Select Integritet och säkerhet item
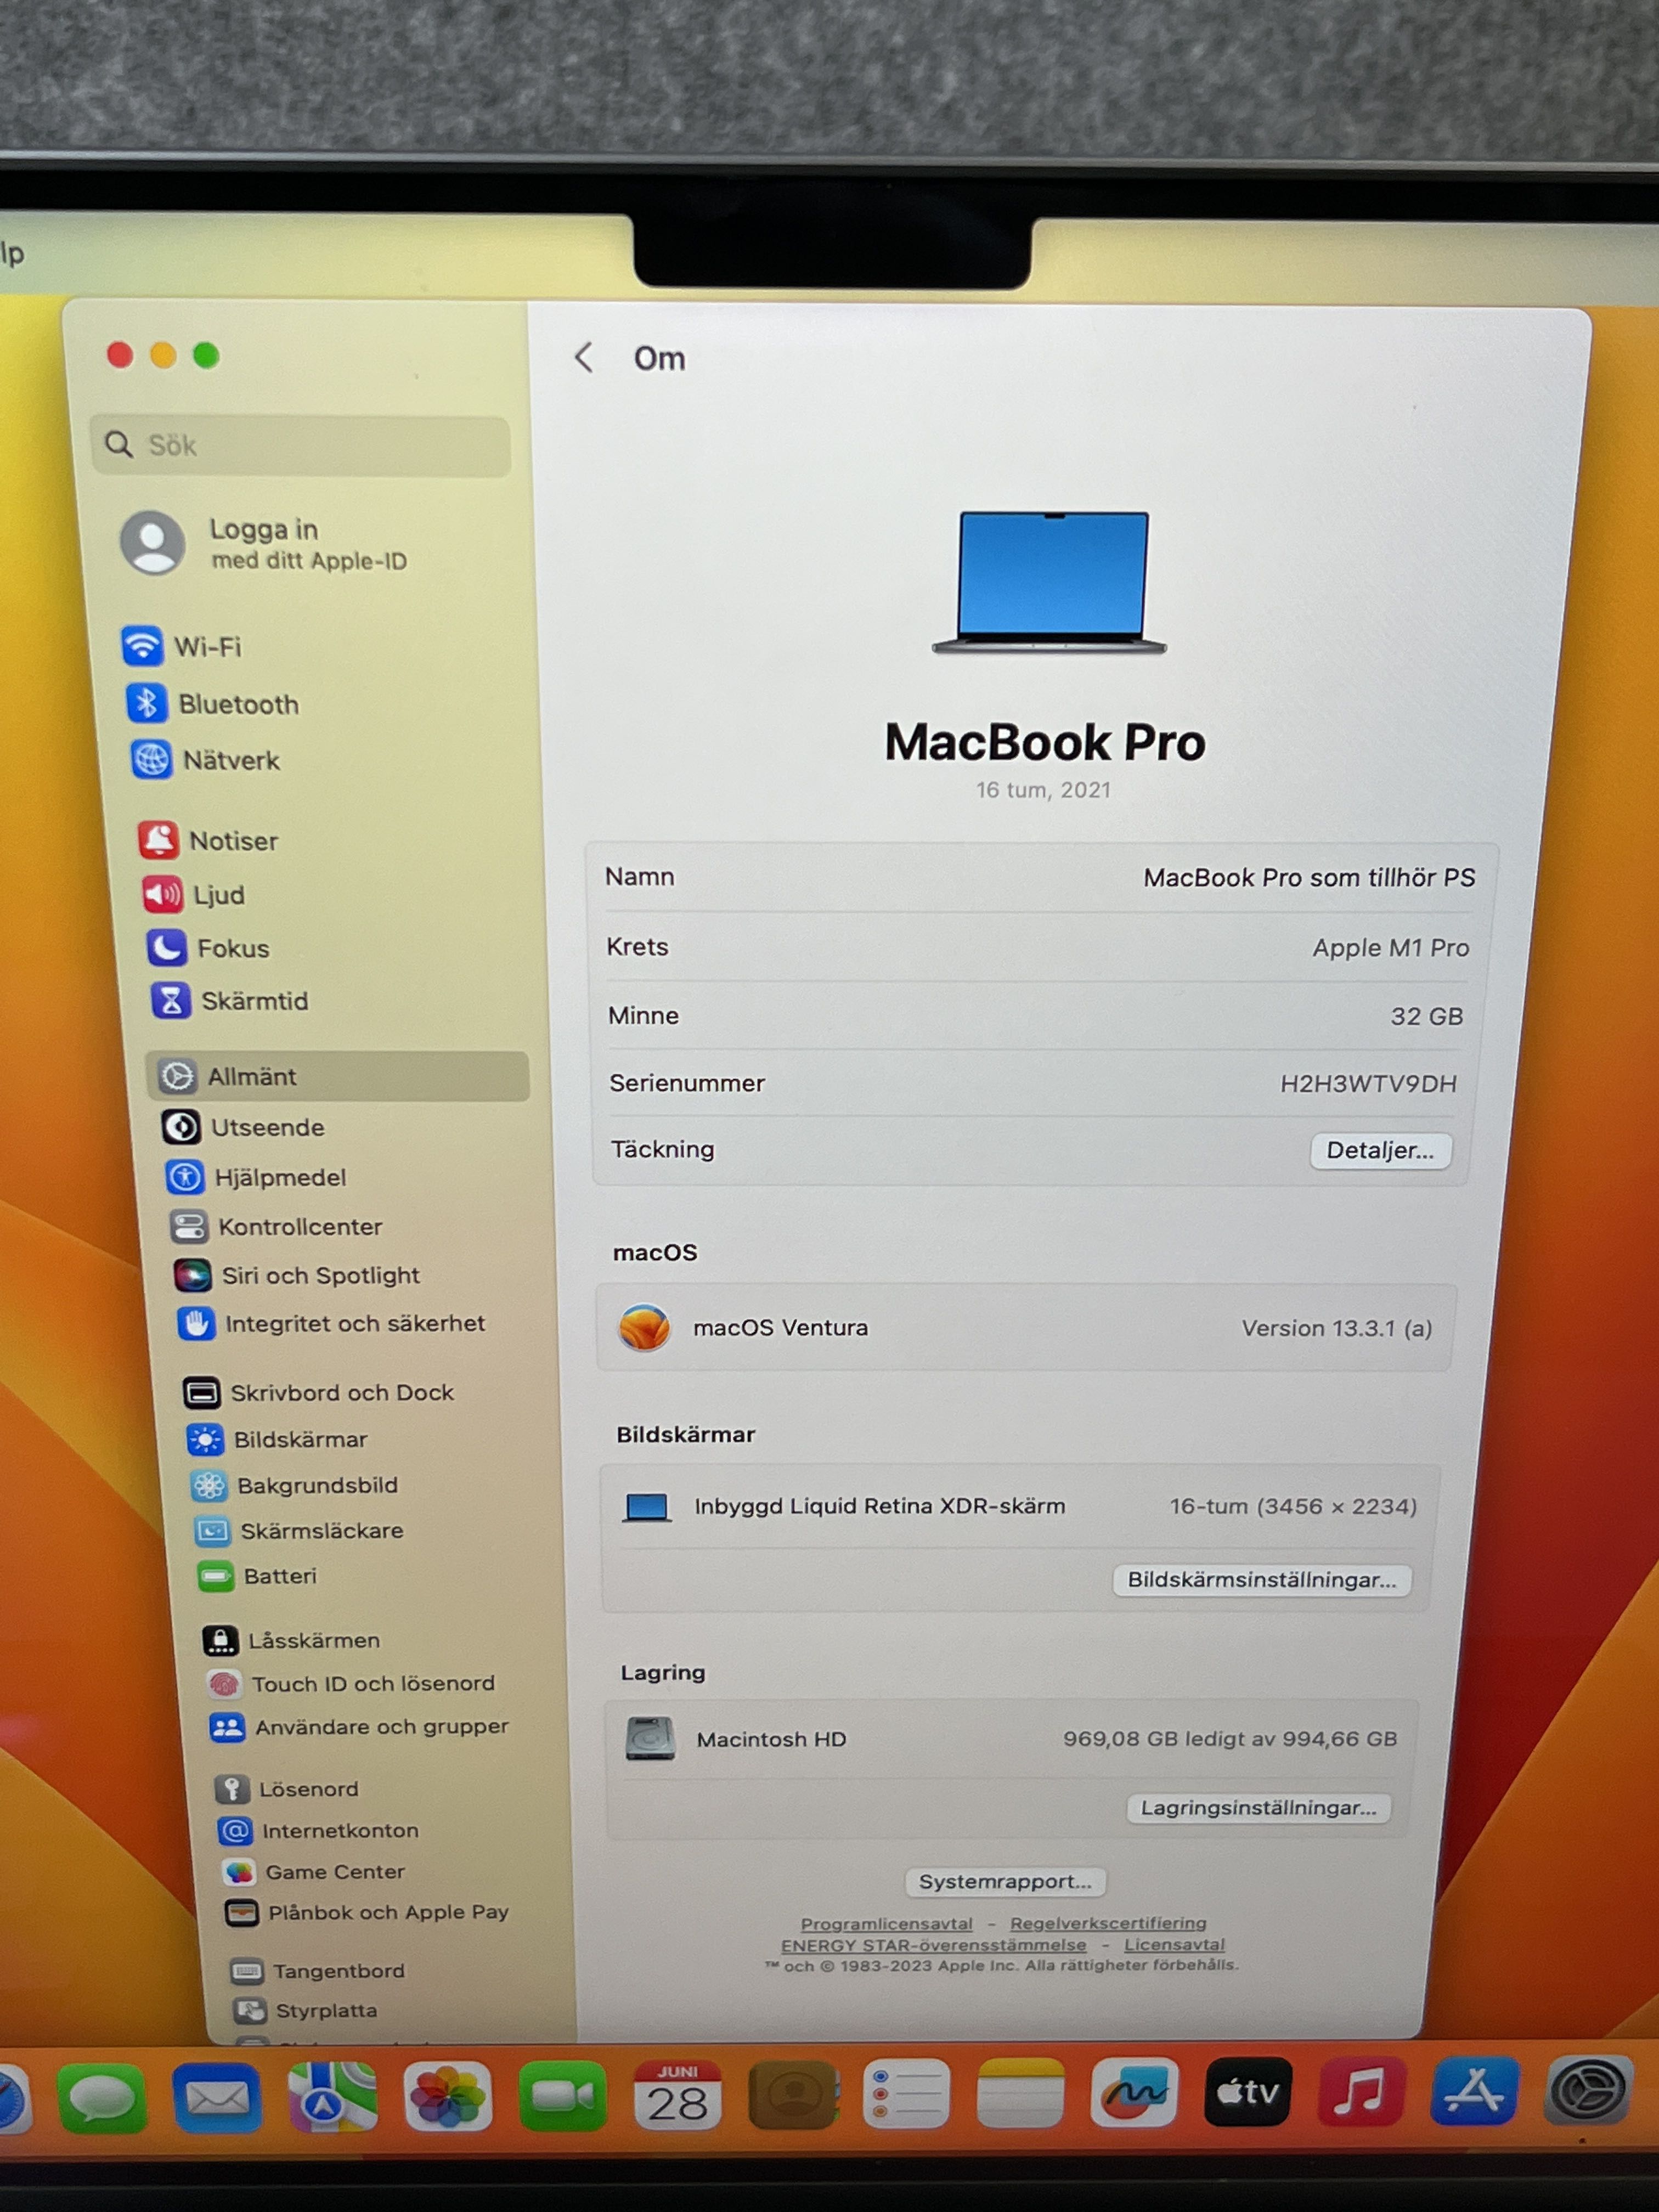Screen dimensions: 1659x2212 pyautogui.click(x=354, y=1324)
